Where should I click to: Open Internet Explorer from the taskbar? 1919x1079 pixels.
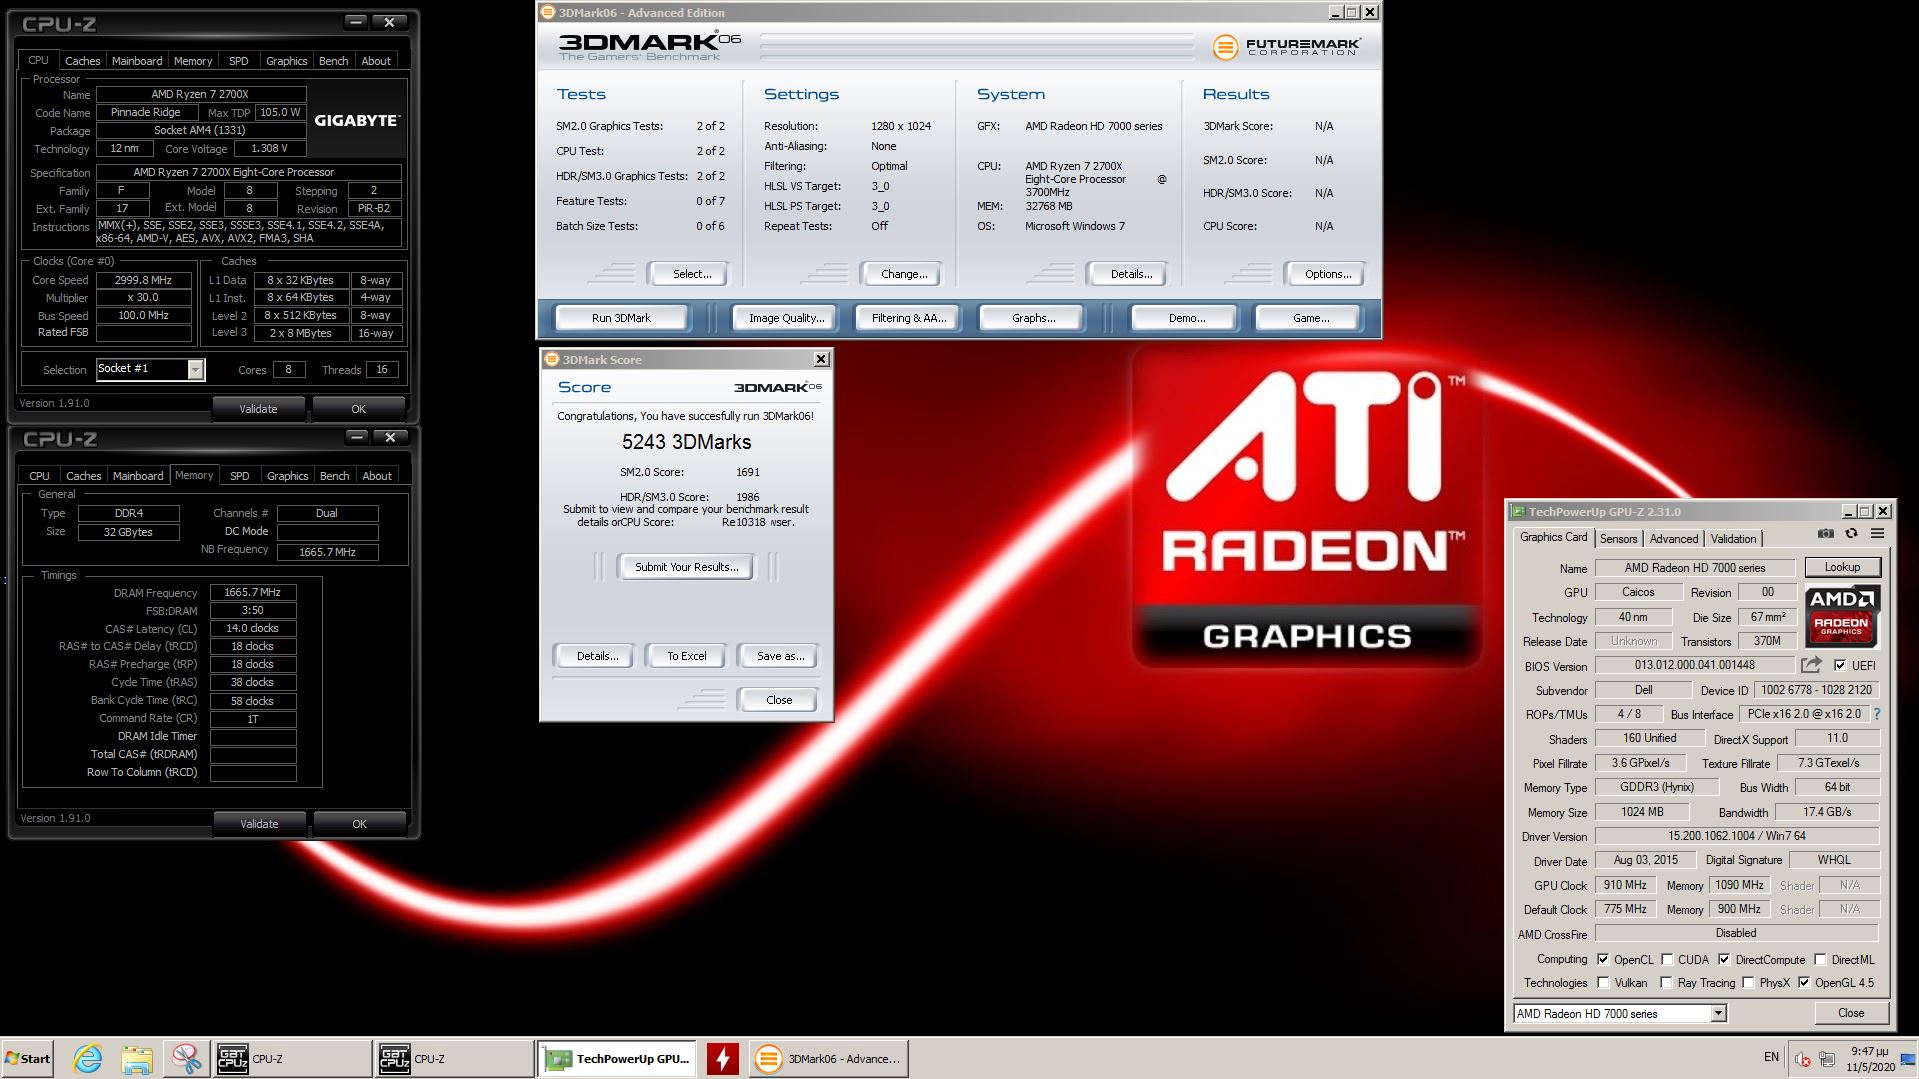pyautogui.click(x=88, y=1059)
